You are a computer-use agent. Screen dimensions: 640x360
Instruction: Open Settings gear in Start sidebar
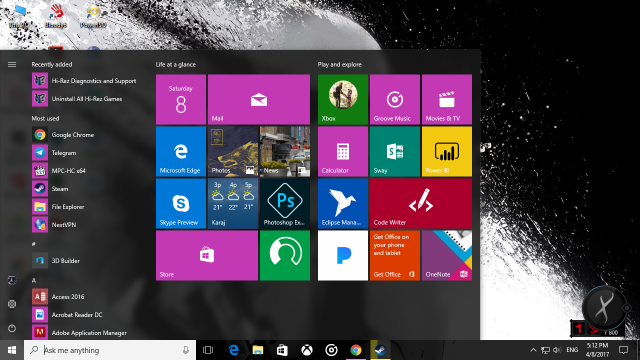point(12,304)
